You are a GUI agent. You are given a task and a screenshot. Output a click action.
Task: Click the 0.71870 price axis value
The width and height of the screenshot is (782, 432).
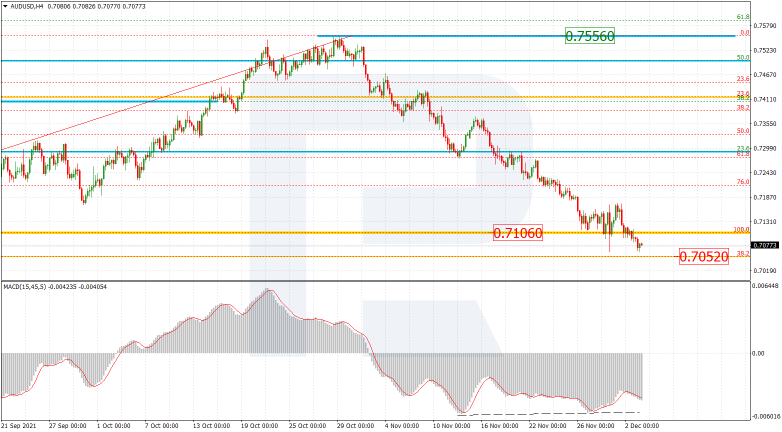(765, 197)
